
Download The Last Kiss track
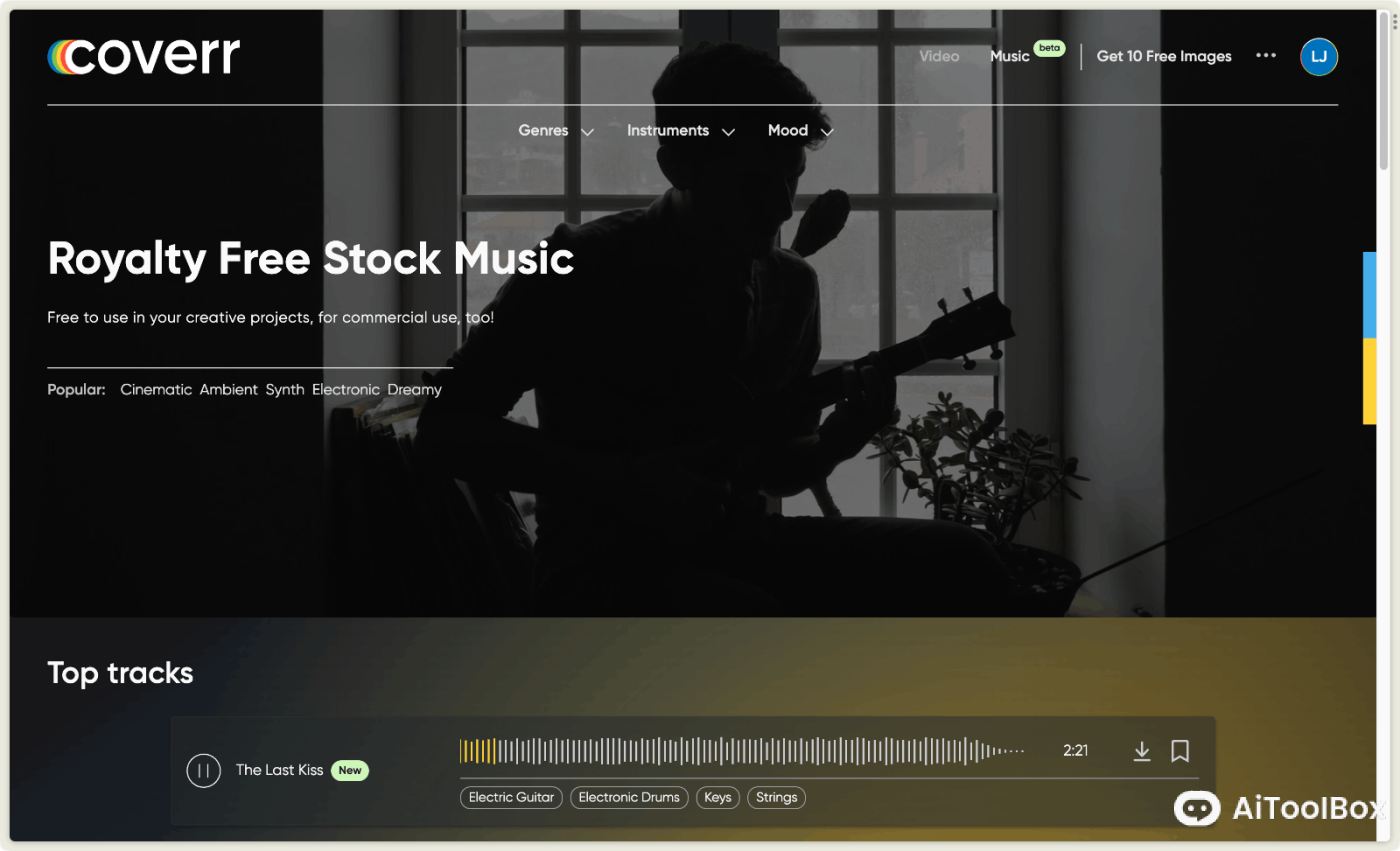point(1142,751)
